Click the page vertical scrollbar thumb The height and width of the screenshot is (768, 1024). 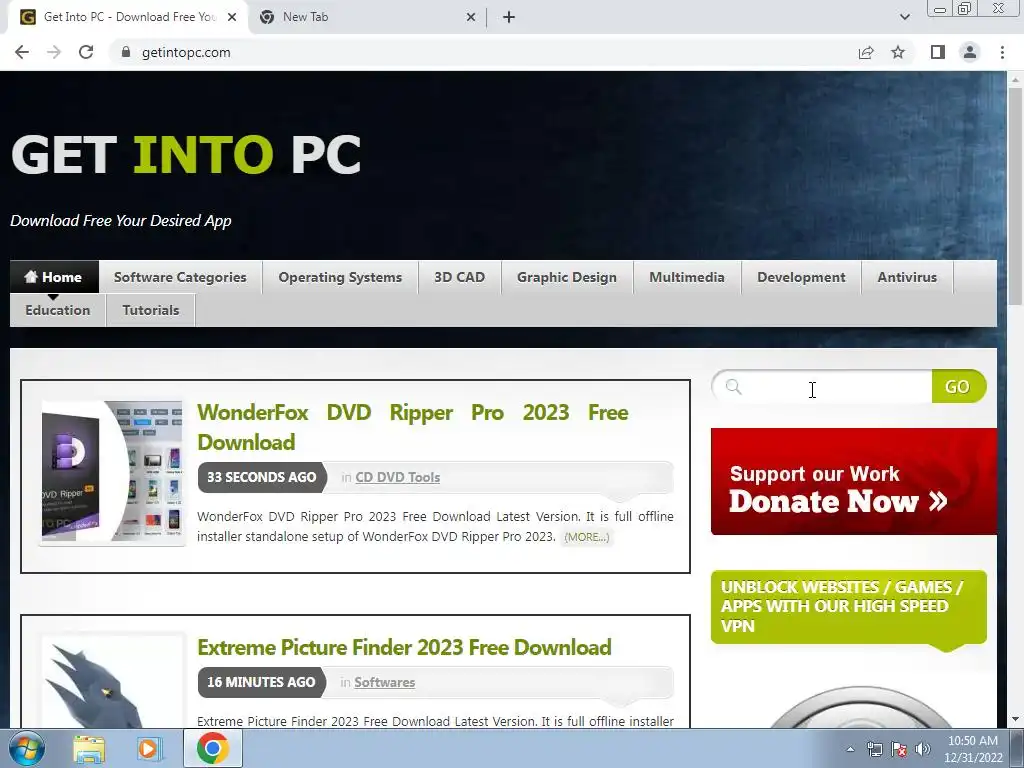click(x=1016, y=196)
